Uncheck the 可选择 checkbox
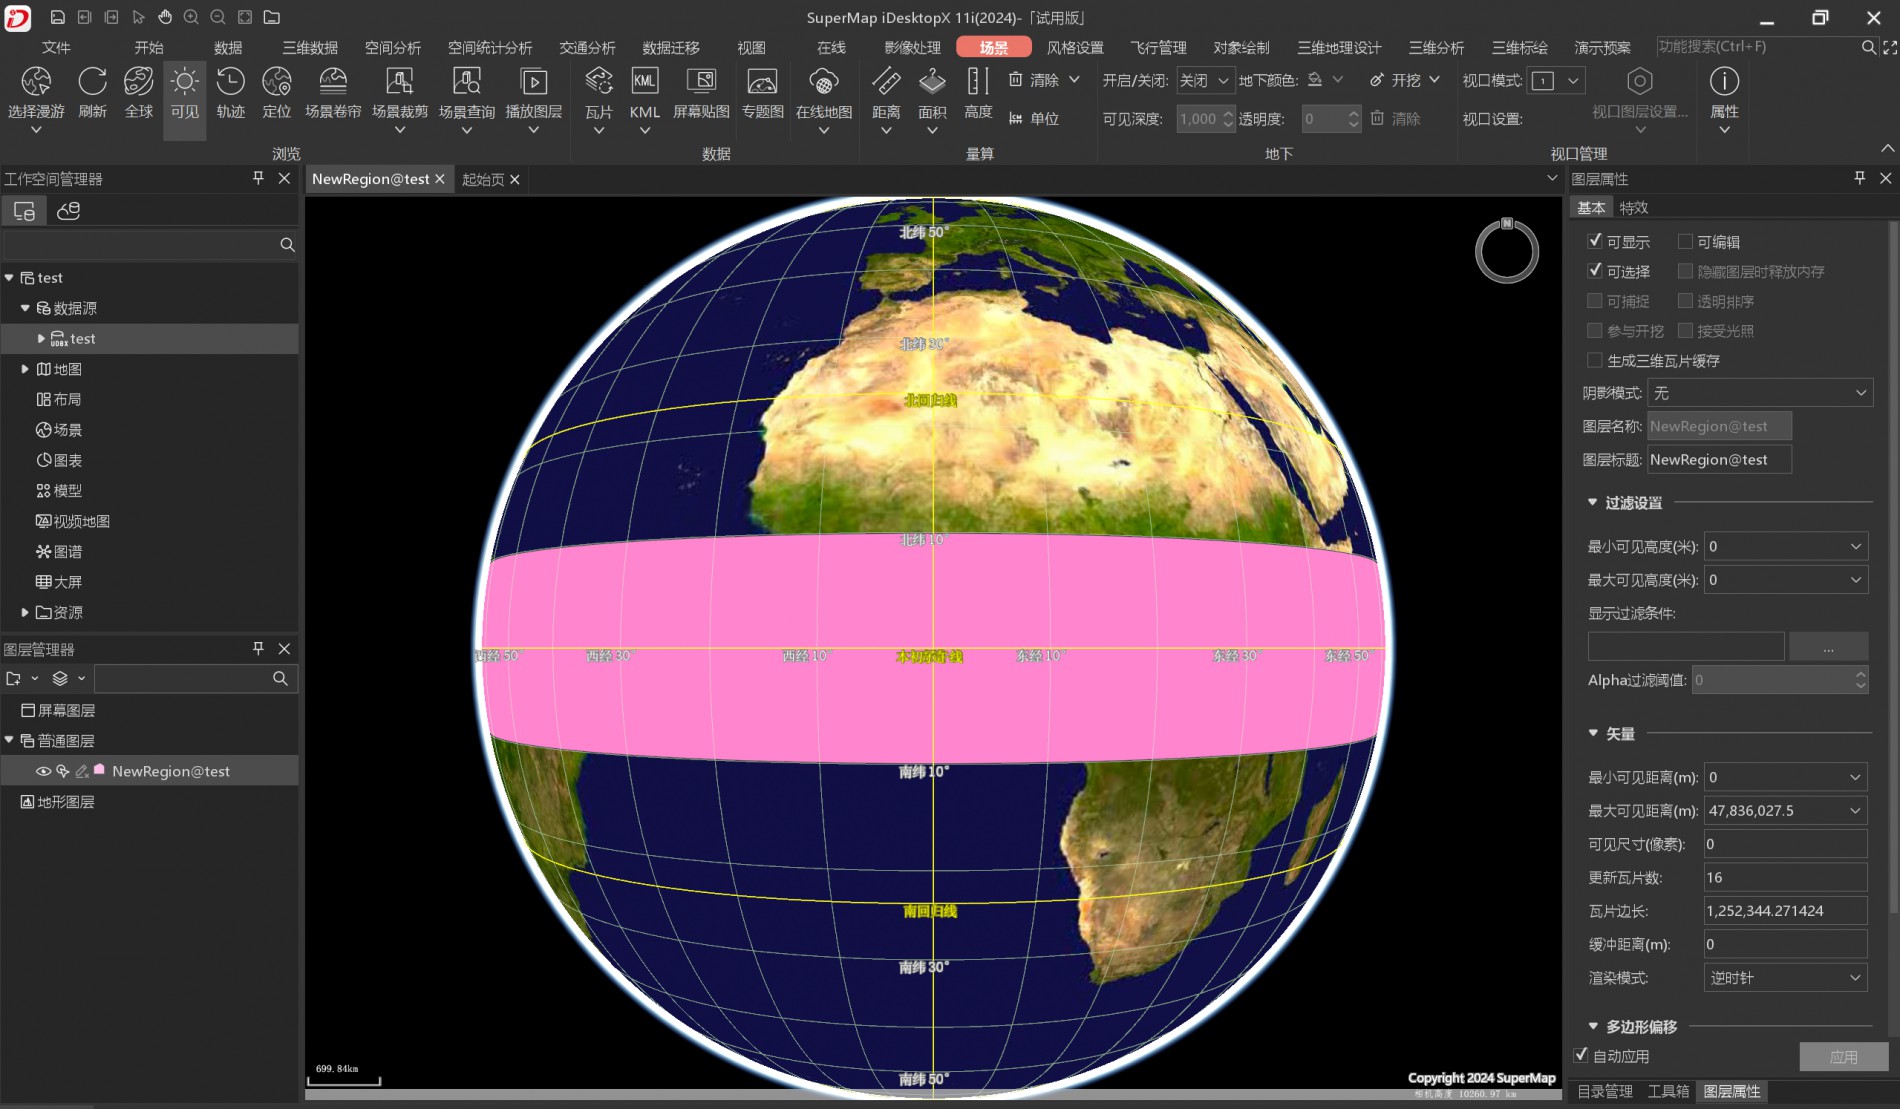 tap(1595, 271)
